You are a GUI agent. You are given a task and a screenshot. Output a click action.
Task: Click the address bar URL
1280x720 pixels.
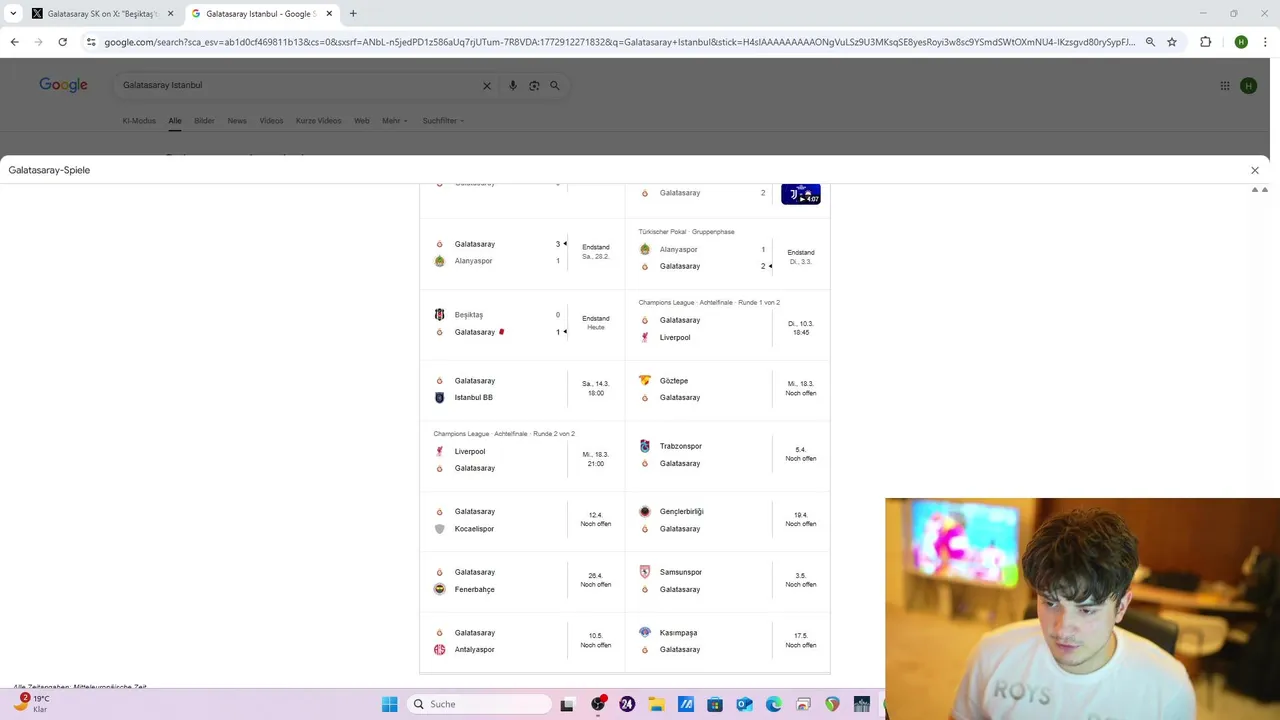tap(620, 42)
